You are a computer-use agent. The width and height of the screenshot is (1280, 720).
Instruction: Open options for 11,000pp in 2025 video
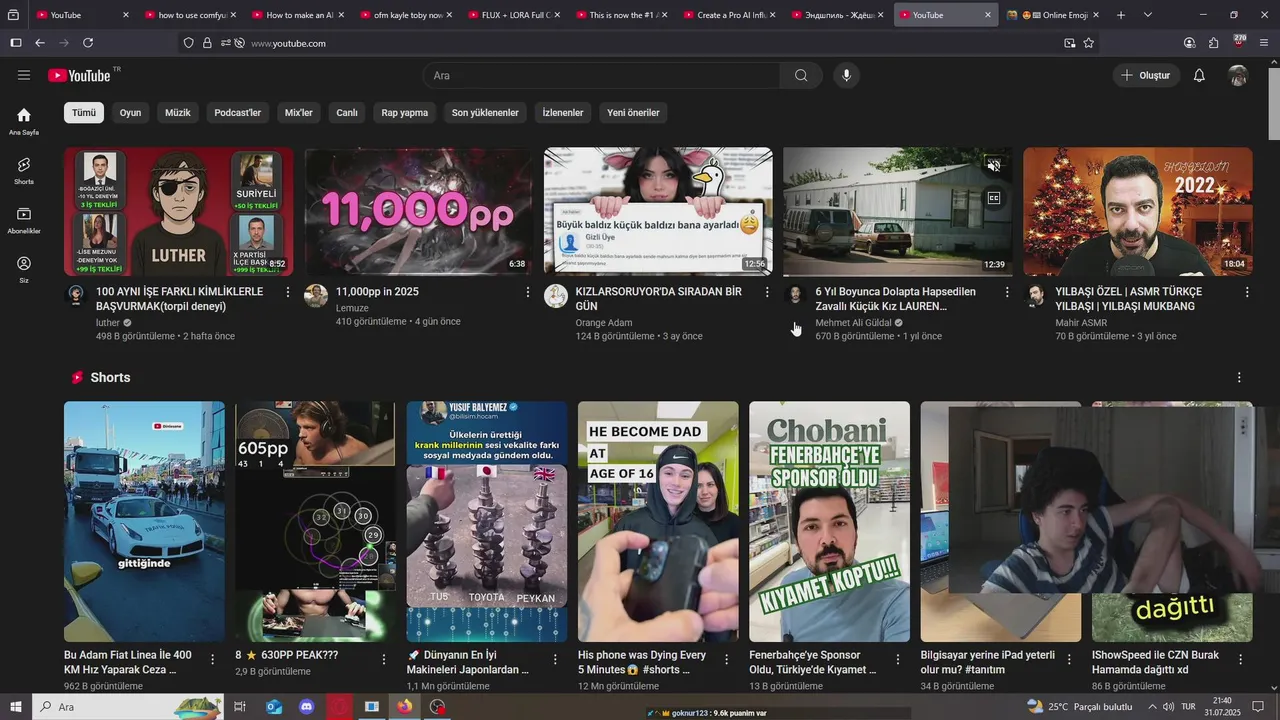click(528, 292)
